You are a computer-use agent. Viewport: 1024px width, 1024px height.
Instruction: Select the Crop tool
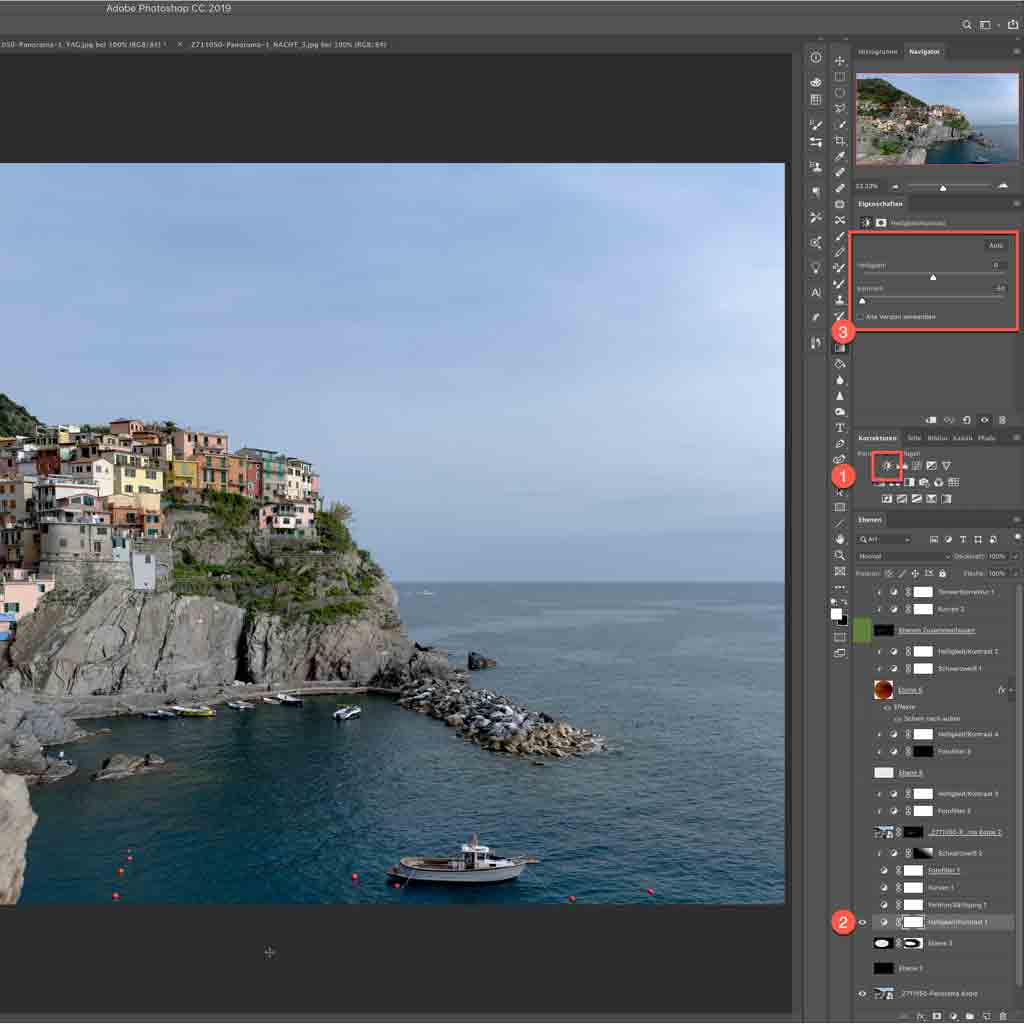840,140
